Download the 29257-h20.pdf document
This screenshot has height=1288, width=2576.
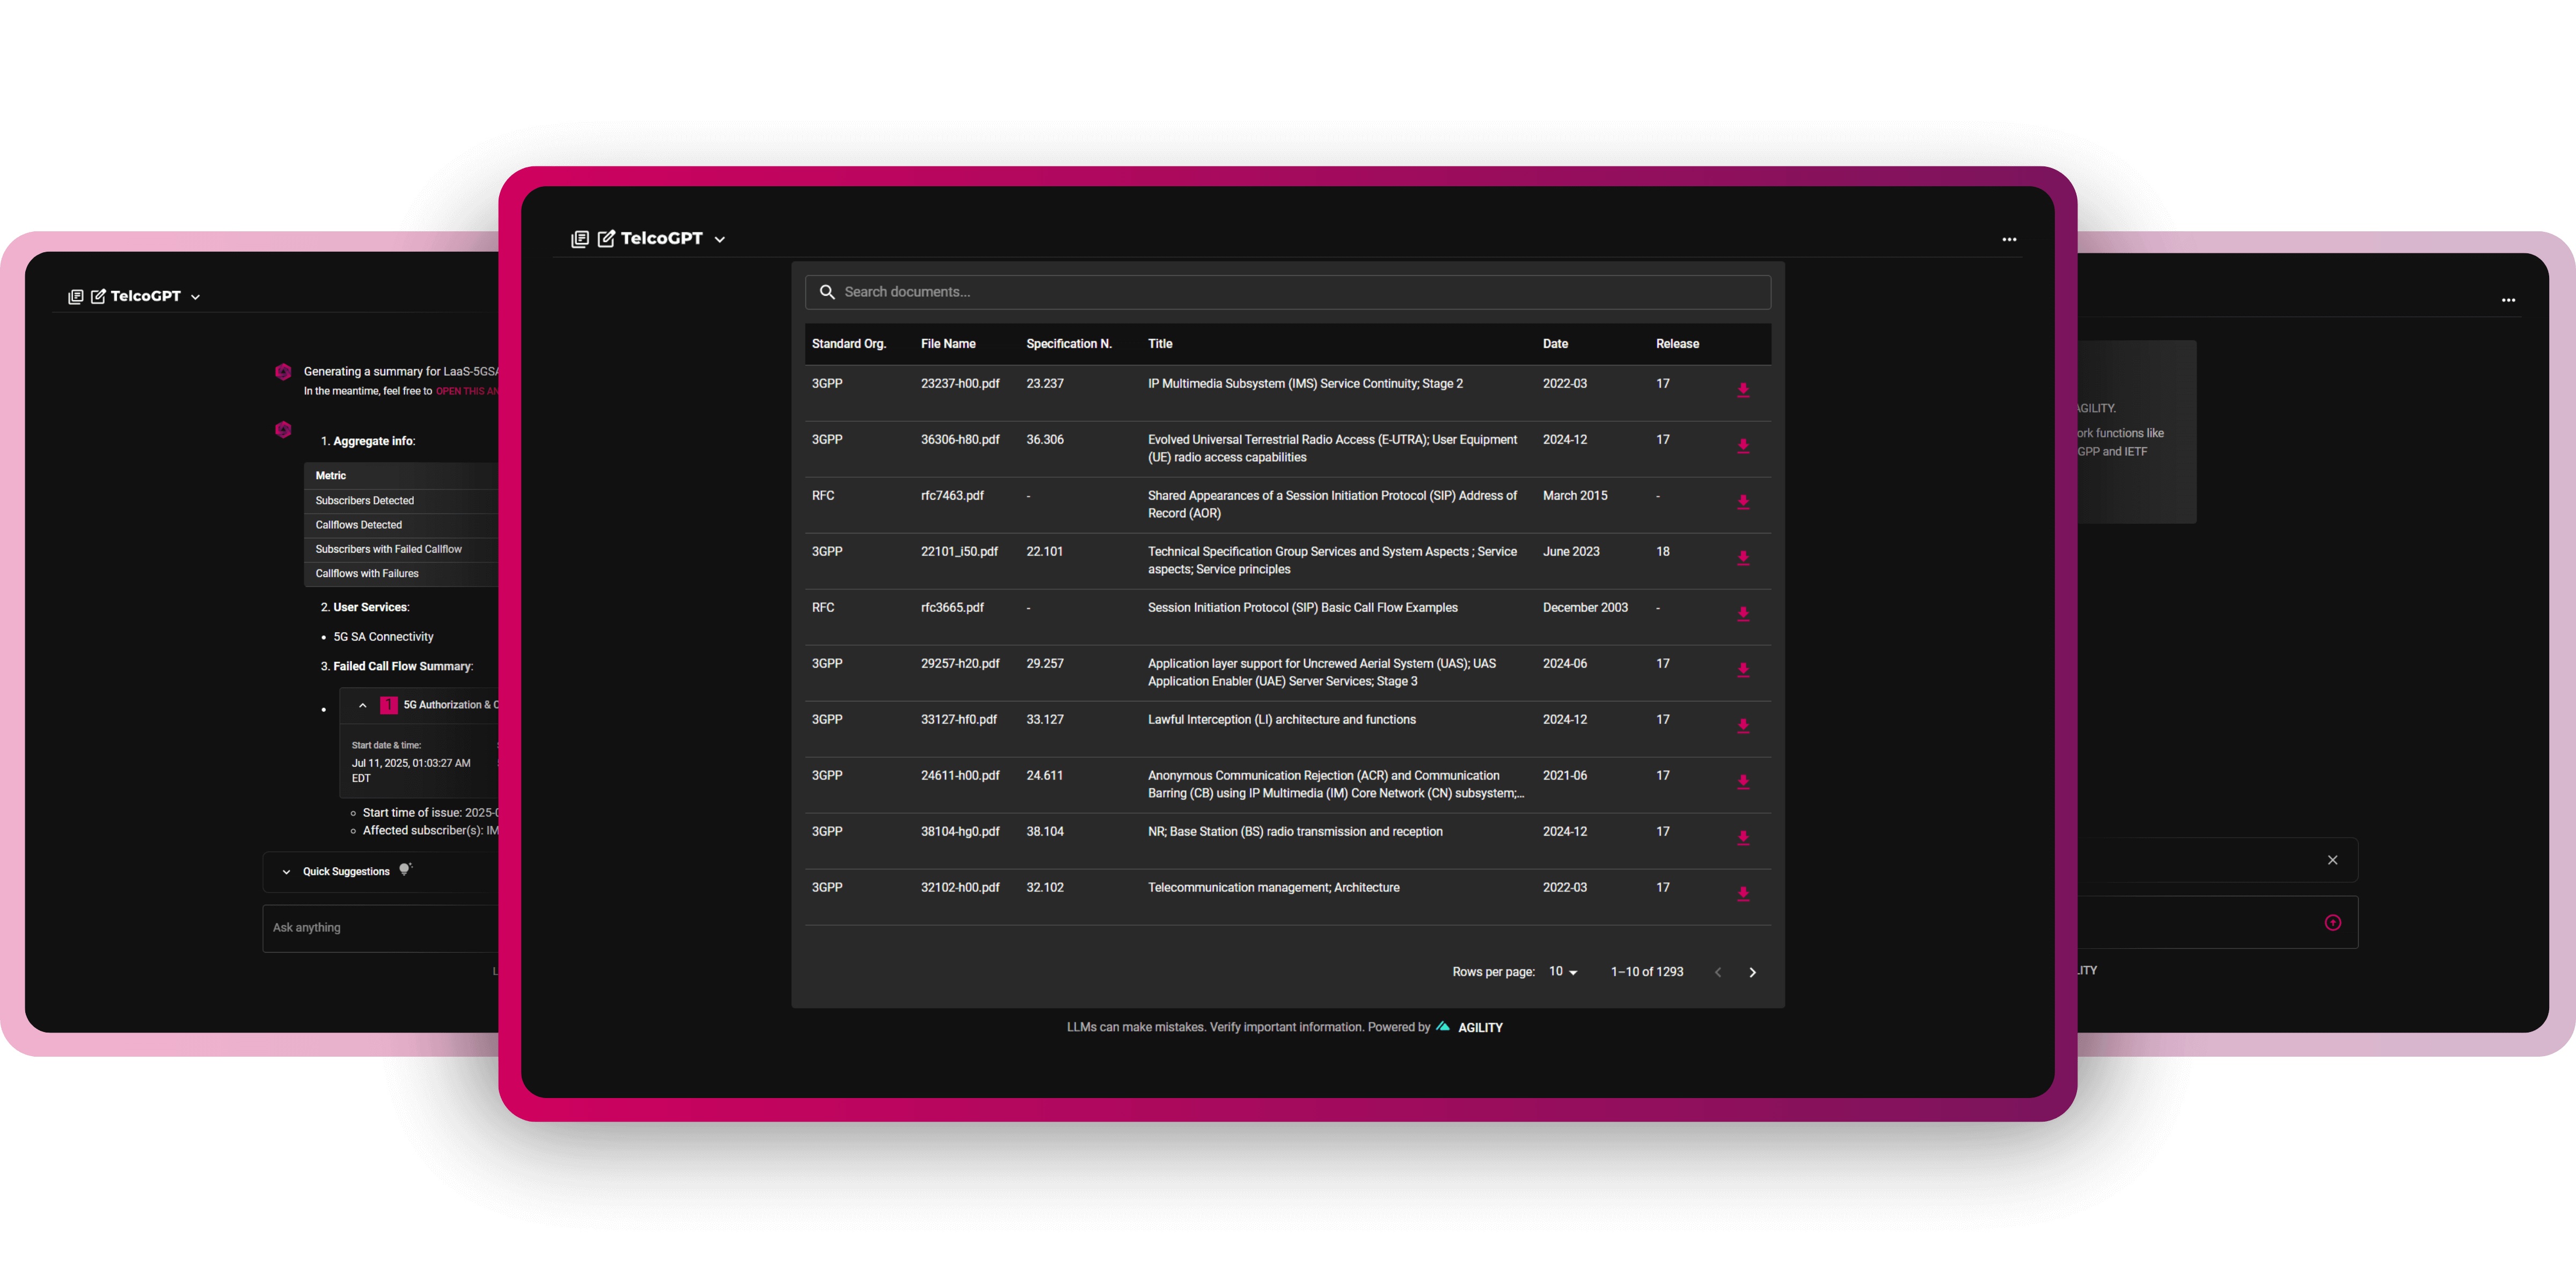pos(1743,670)
